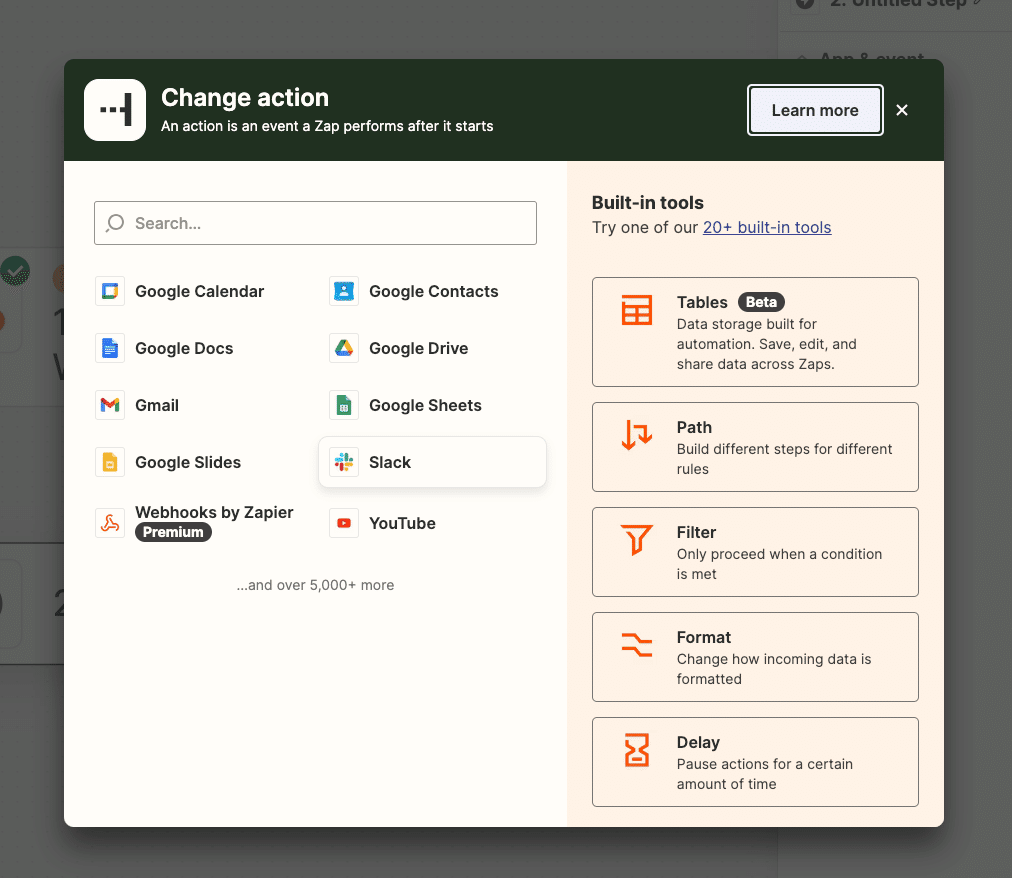Screen dimensions: 1012x878
Task: Click the Beta badge on Tables
Action: pyautogui.click(x=762, y=302)
